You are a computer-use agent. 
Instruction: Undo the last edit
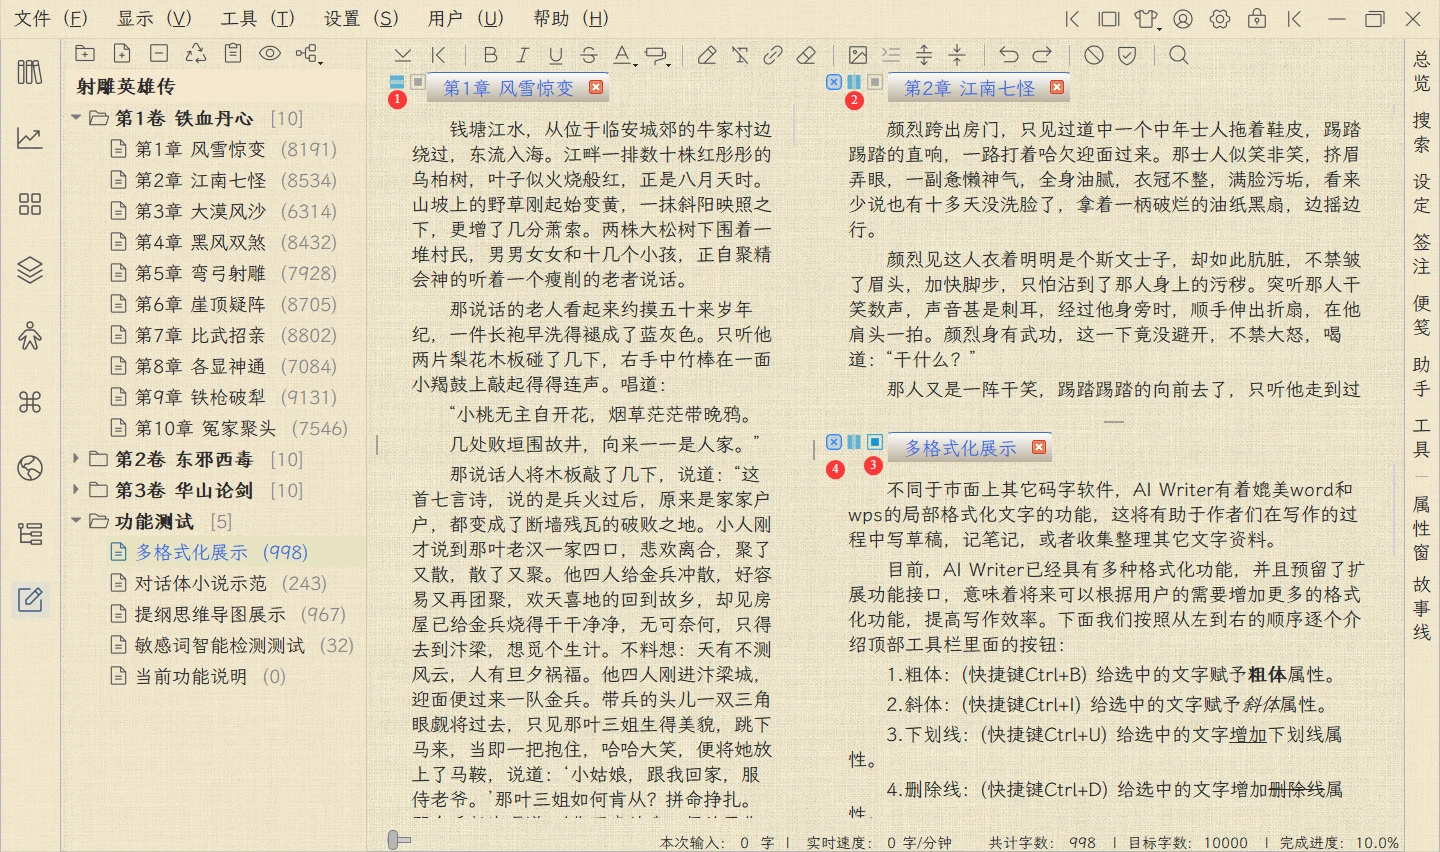[x=1009, y=55]
